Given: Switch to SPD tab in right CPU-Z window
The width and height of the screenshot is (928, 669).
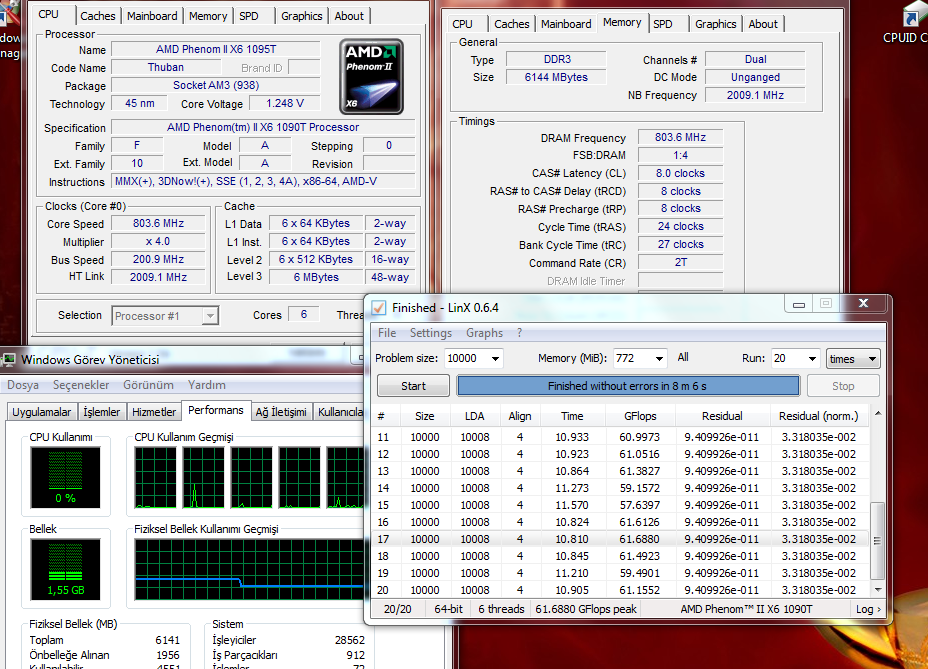Looking at the screenshot, I should click(662, 24).
